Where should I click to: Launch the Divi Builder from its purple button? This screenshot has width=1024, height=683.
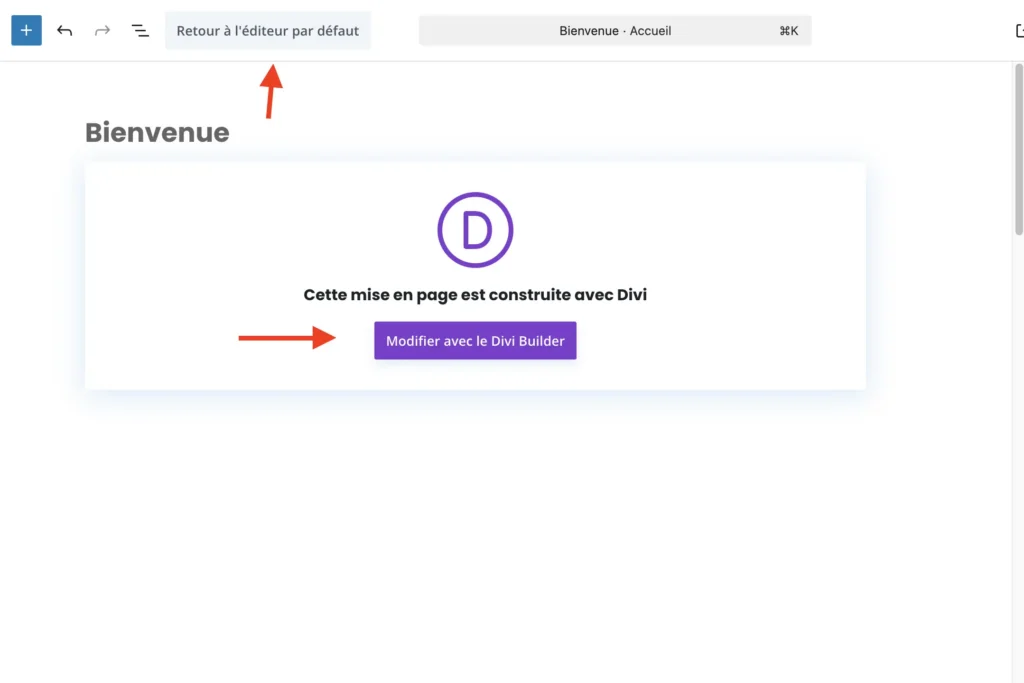pos(475,340)
